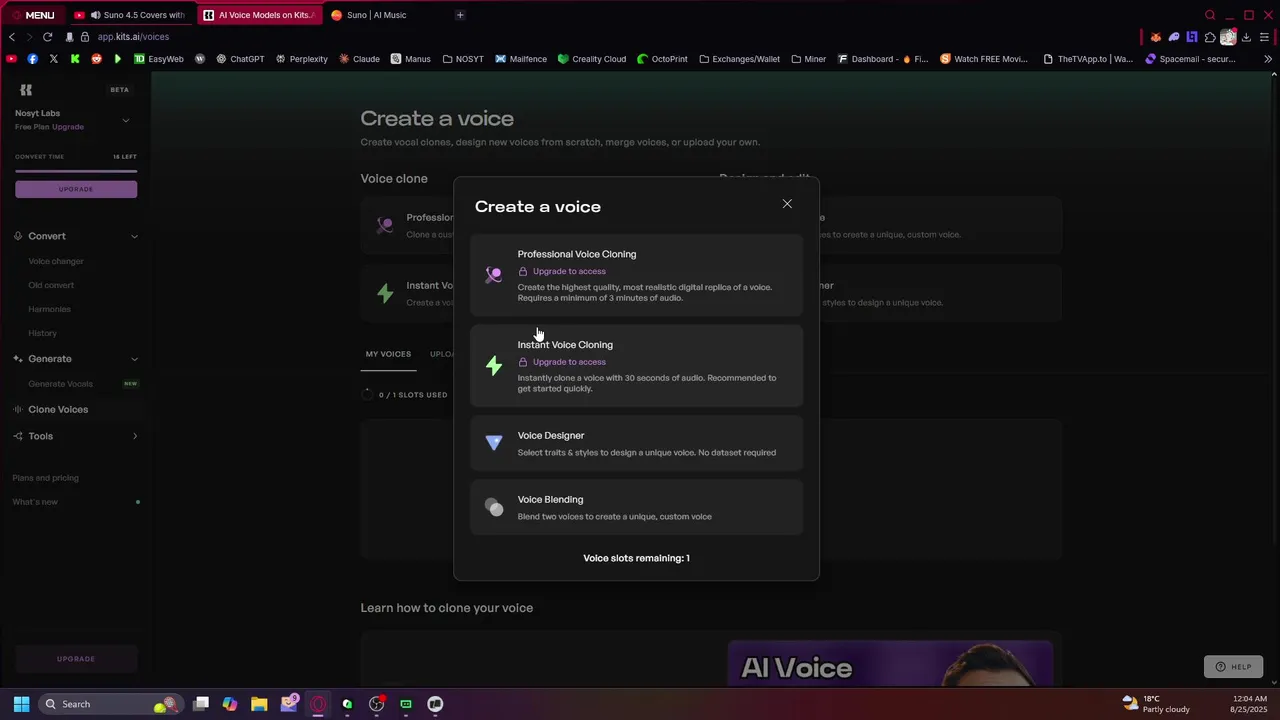This screenshot has width=1280, height=720.
Task: Open Plans and pricing link
Action: pyautogui.click(x=45, y=478)
